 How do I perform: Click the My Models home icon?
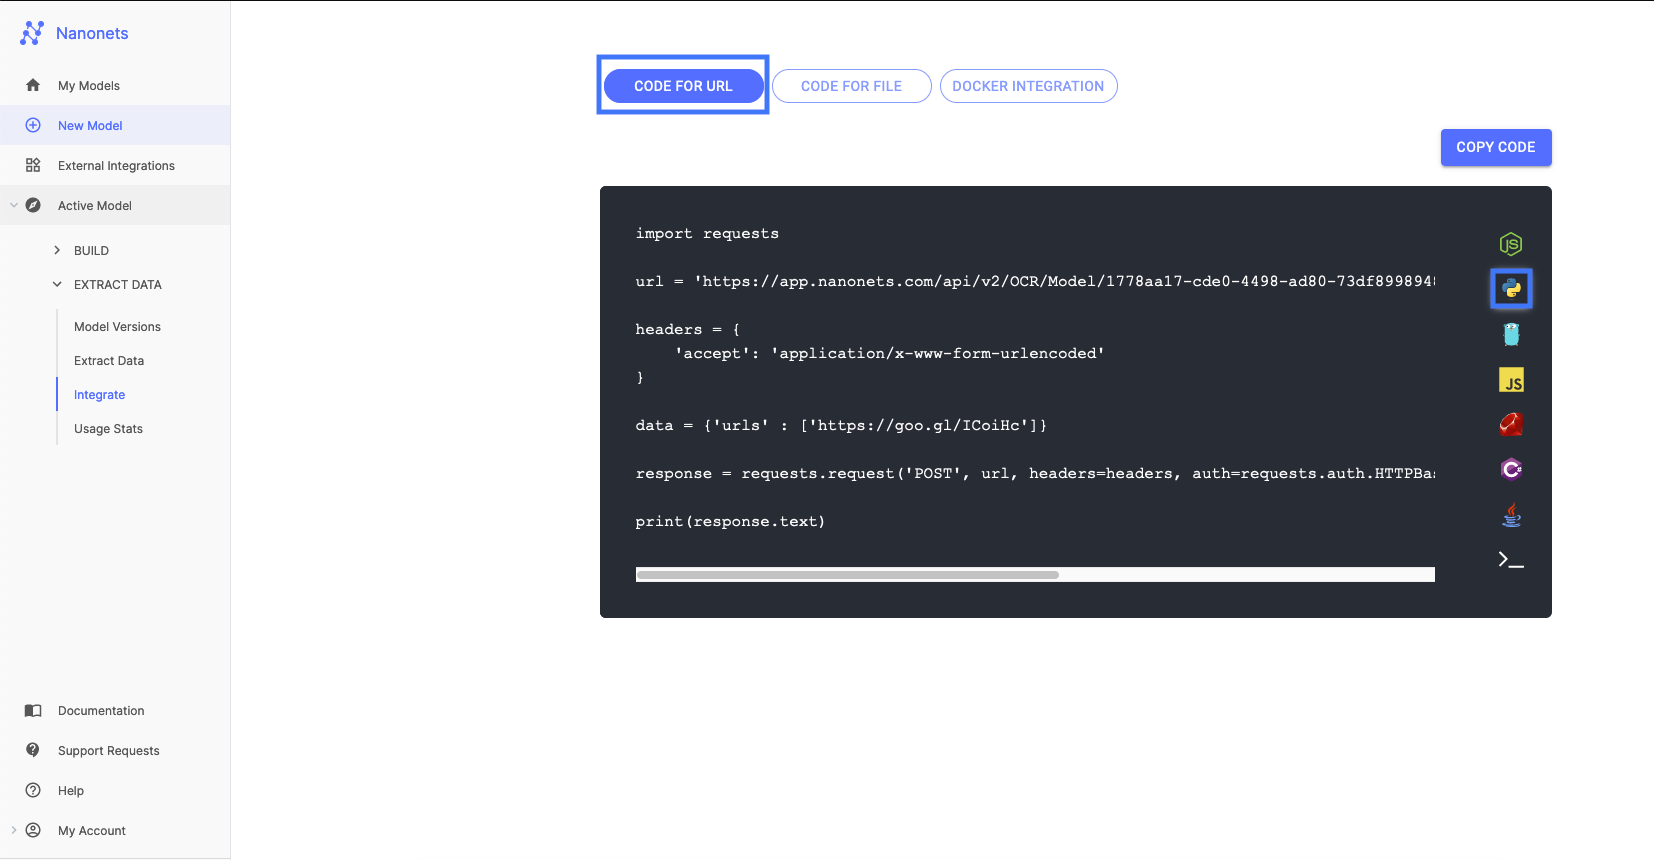point(33,85)
